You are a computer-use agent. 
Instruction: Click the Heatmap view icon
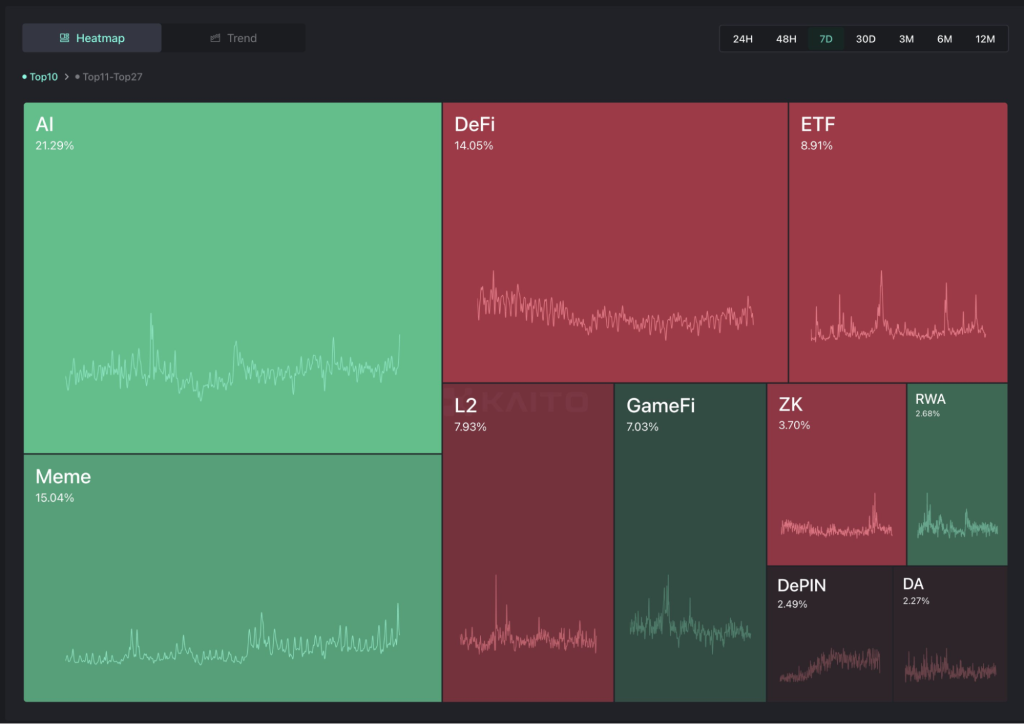pyautogui.click(x=64, y=38)
